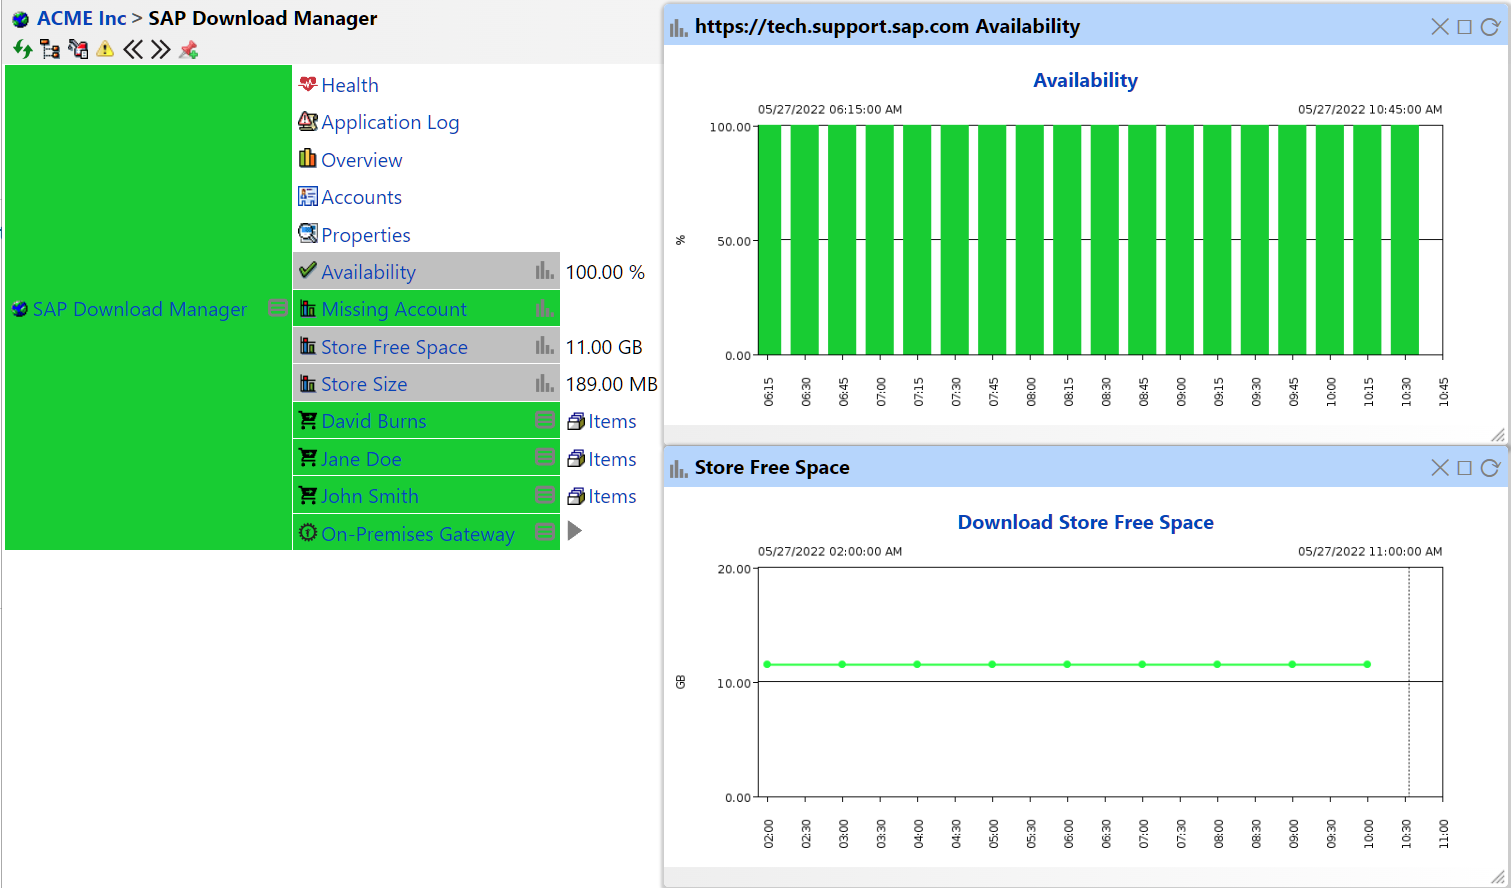Image resolution: width=1511 pixels, height=888 pixels.
Task: Click the list icon on David Burns row
Action: [x=545, y=421]
